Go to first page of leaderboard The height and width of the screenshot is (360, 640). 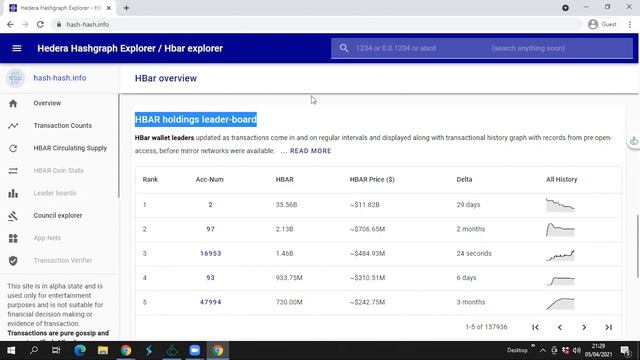pos(535,327)
